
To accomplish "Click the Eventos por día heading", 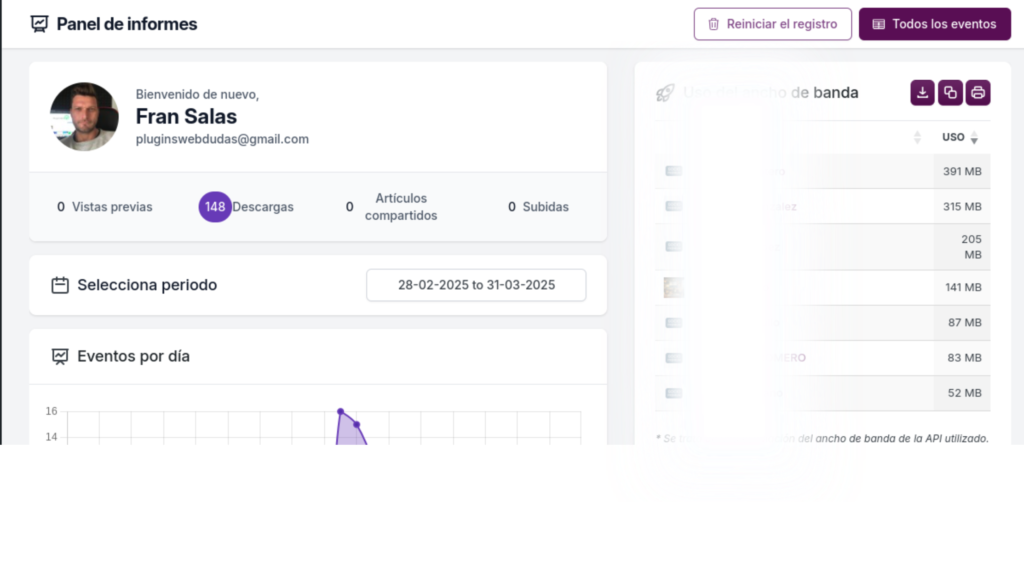I will click(x=133, y=357).
